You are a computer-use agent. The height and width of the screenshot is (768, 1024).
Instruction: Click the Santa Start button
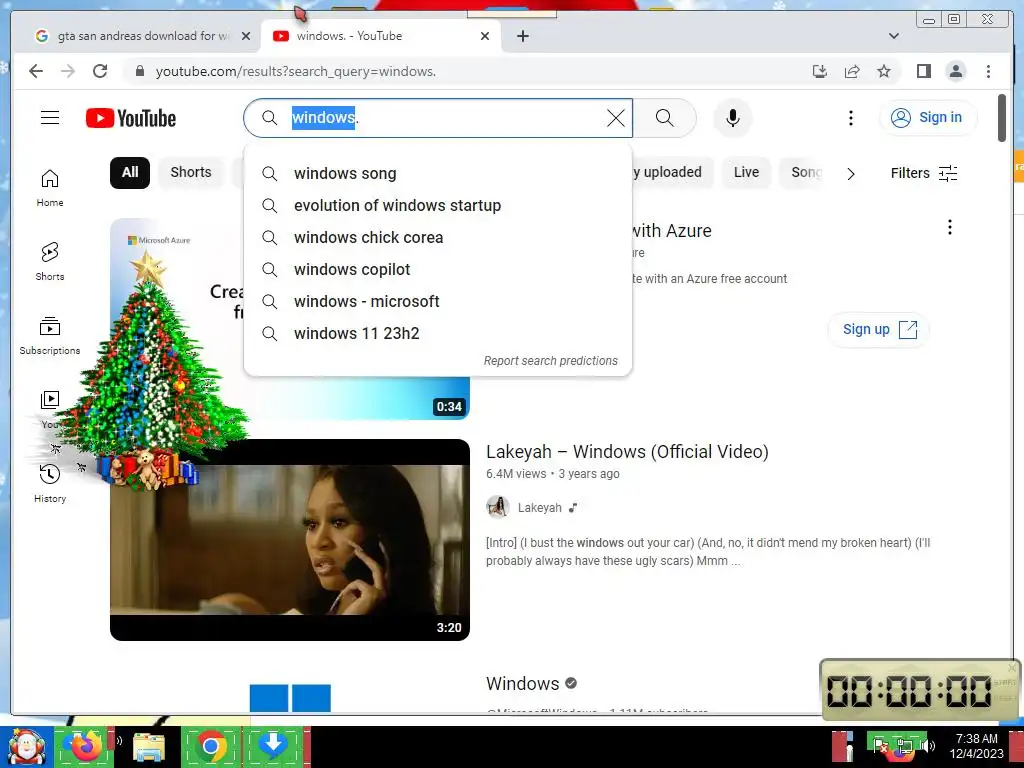26,746
